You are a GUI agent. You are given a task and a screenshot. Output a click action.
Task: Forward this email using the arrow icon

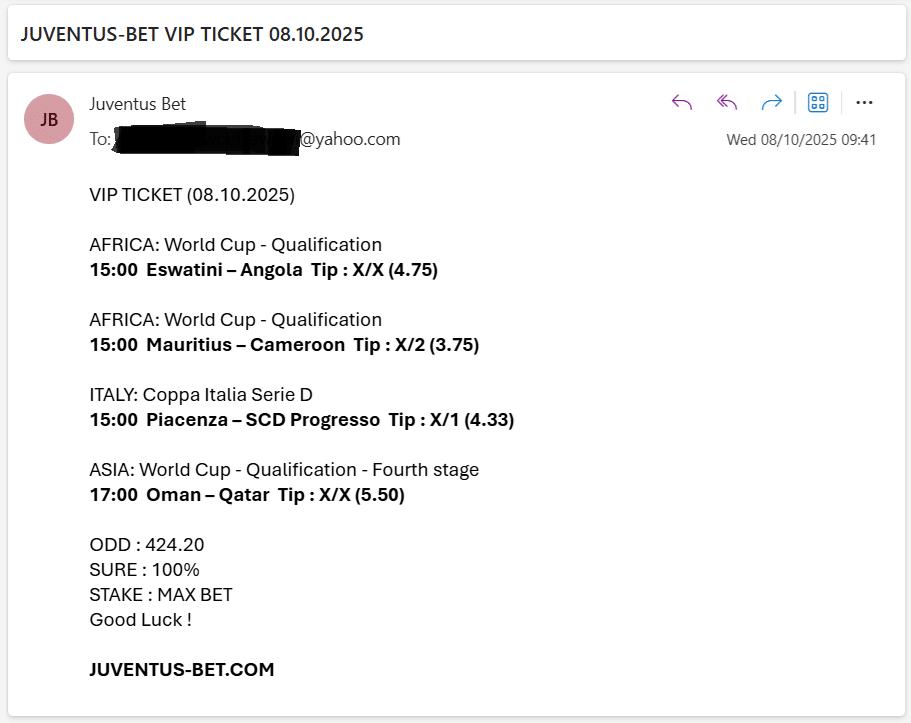coord(771,103)
